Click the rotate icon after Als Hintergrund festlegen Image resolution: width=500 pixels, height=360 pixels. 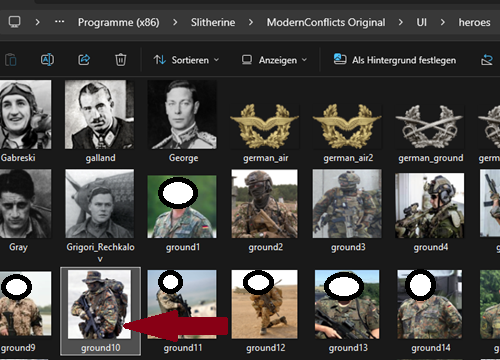click(x=487, y=60)
